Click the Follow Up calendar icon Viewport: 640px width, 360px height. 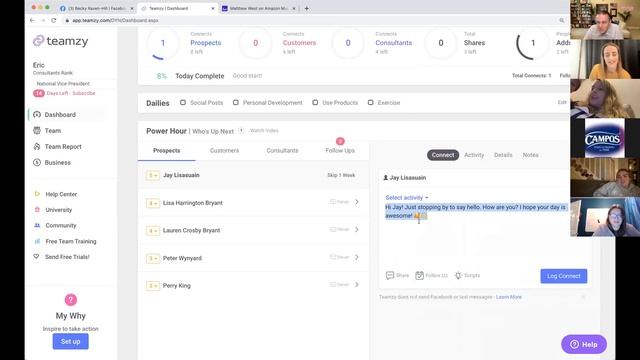[x=419, y=276]
